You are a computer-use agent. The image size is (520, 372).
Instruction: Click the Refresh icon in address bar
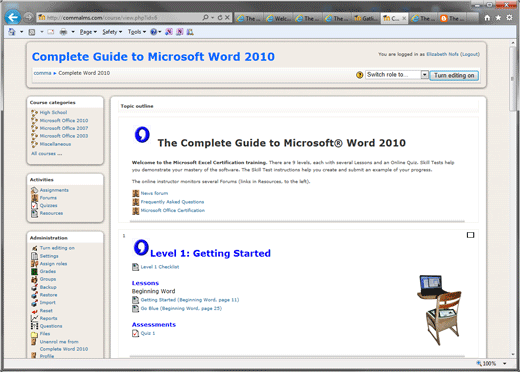[220, 18]
